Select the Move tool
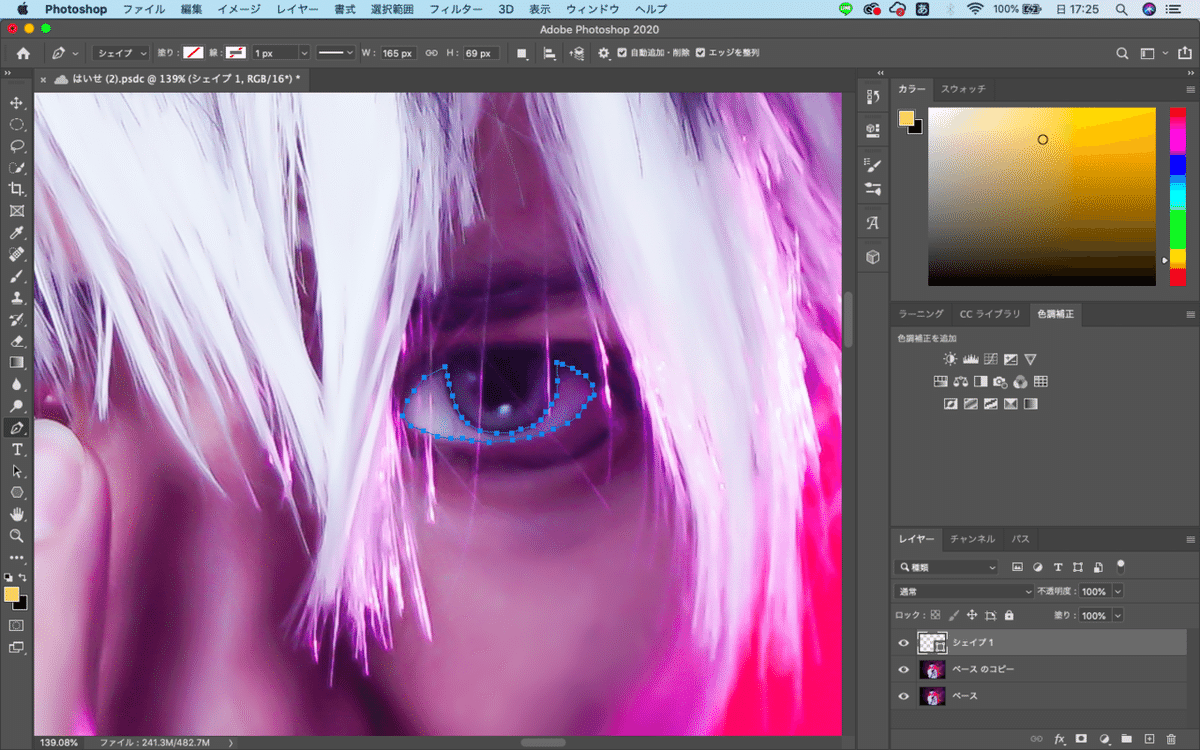 click(16, 103)
